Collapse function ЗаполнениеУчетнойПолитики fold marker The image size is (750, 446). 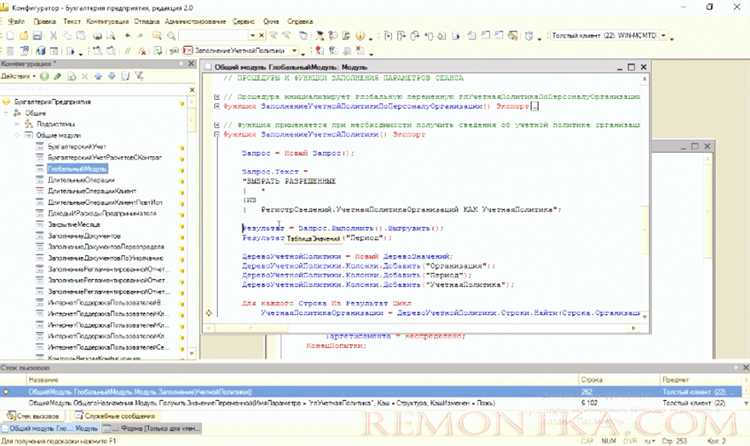[x=217, y=134]
